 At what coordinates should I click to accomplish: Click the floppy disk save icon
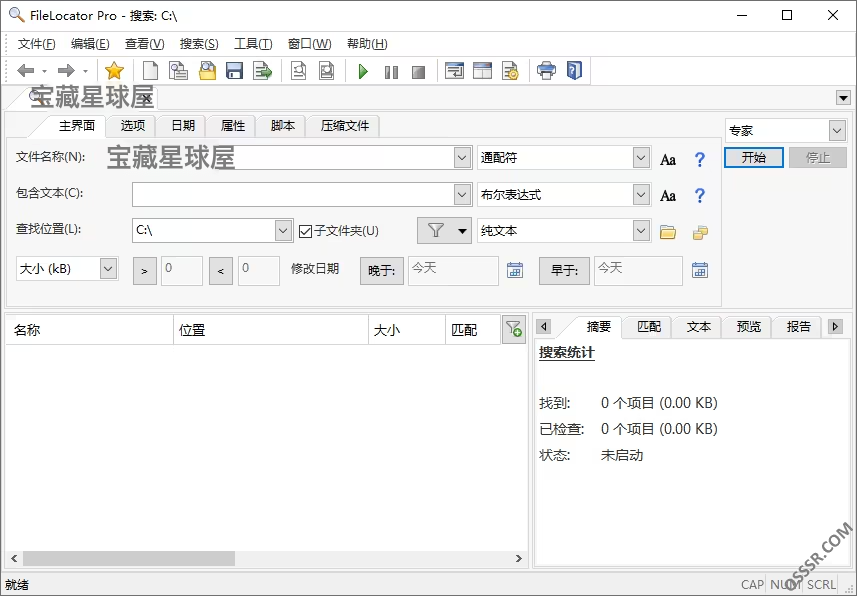tap(234, 71)
